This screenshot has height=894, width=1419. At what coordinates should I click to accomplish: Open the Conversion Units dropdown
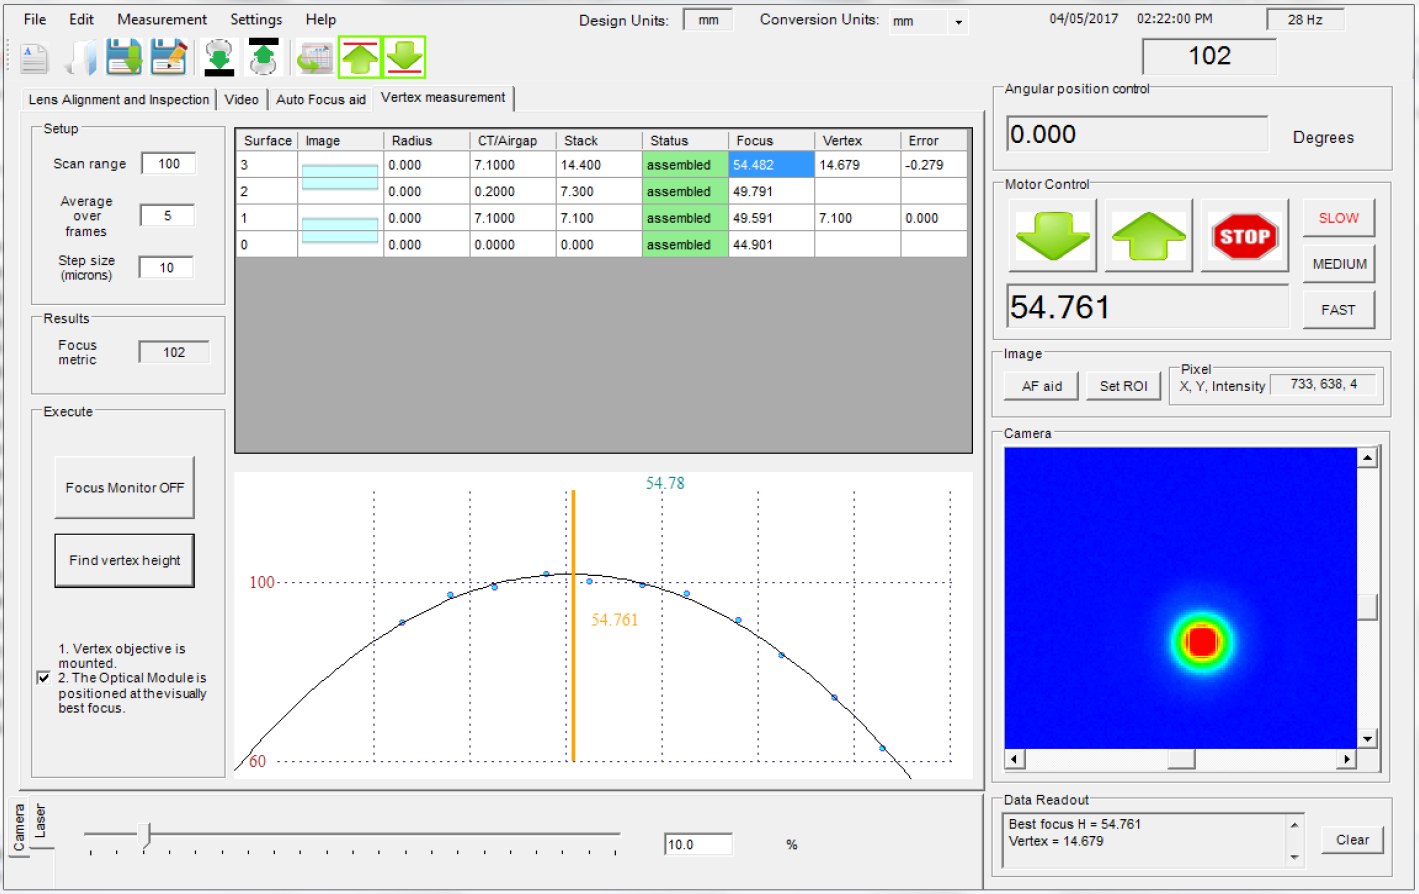957,21
